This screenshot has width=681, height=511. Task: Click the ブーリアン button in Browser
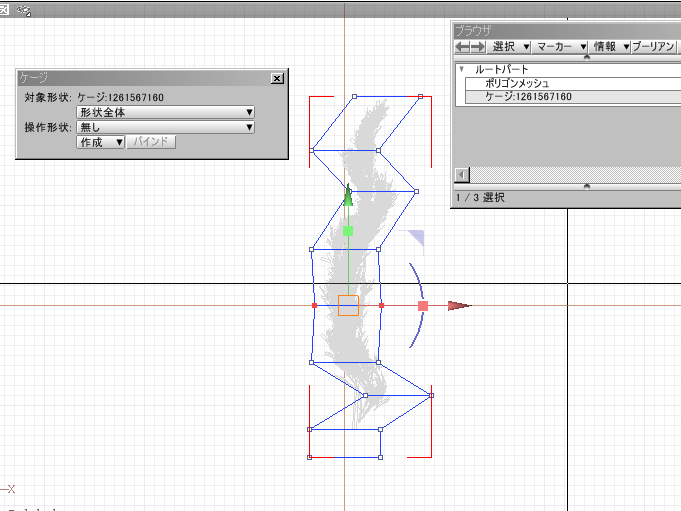[x=654, y=47]
